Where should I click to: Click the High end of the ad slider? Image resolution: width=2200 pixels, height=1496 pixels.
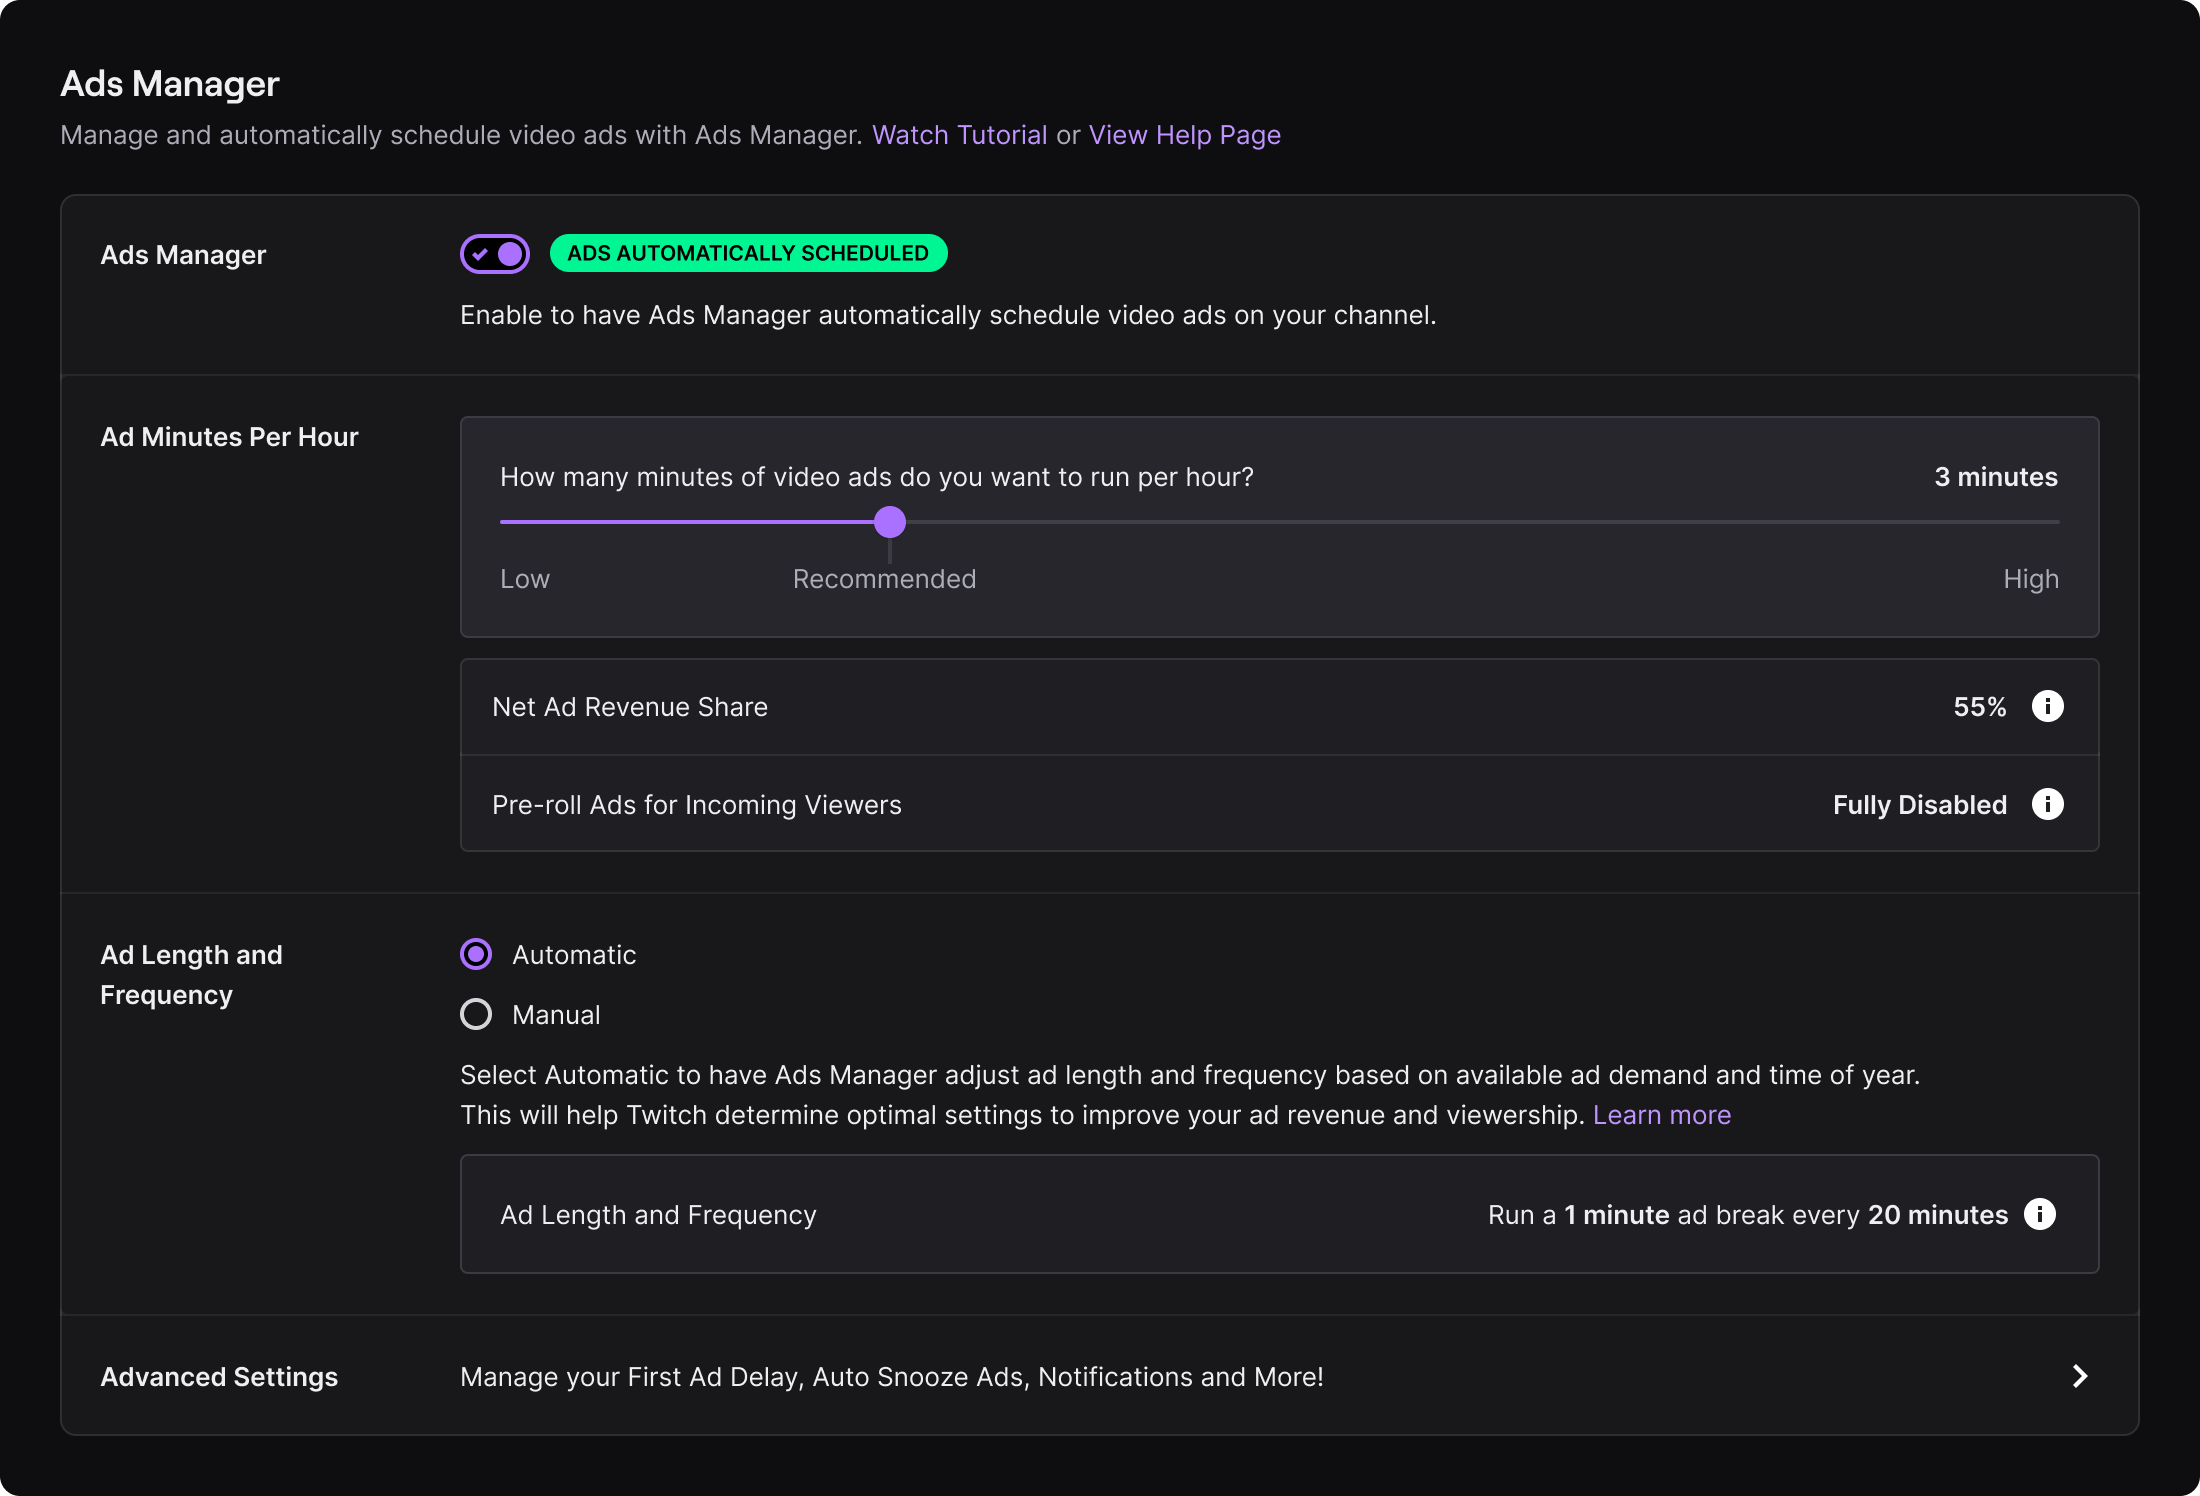point(2050,521)
